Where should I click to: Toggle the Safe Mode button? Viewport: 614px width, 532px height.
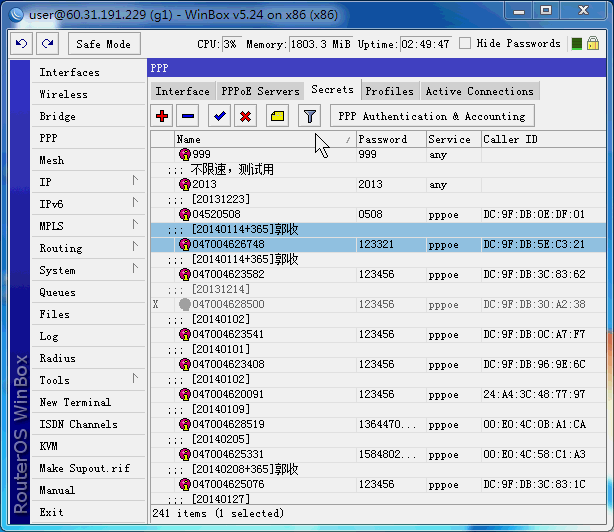tap(103, 44)
